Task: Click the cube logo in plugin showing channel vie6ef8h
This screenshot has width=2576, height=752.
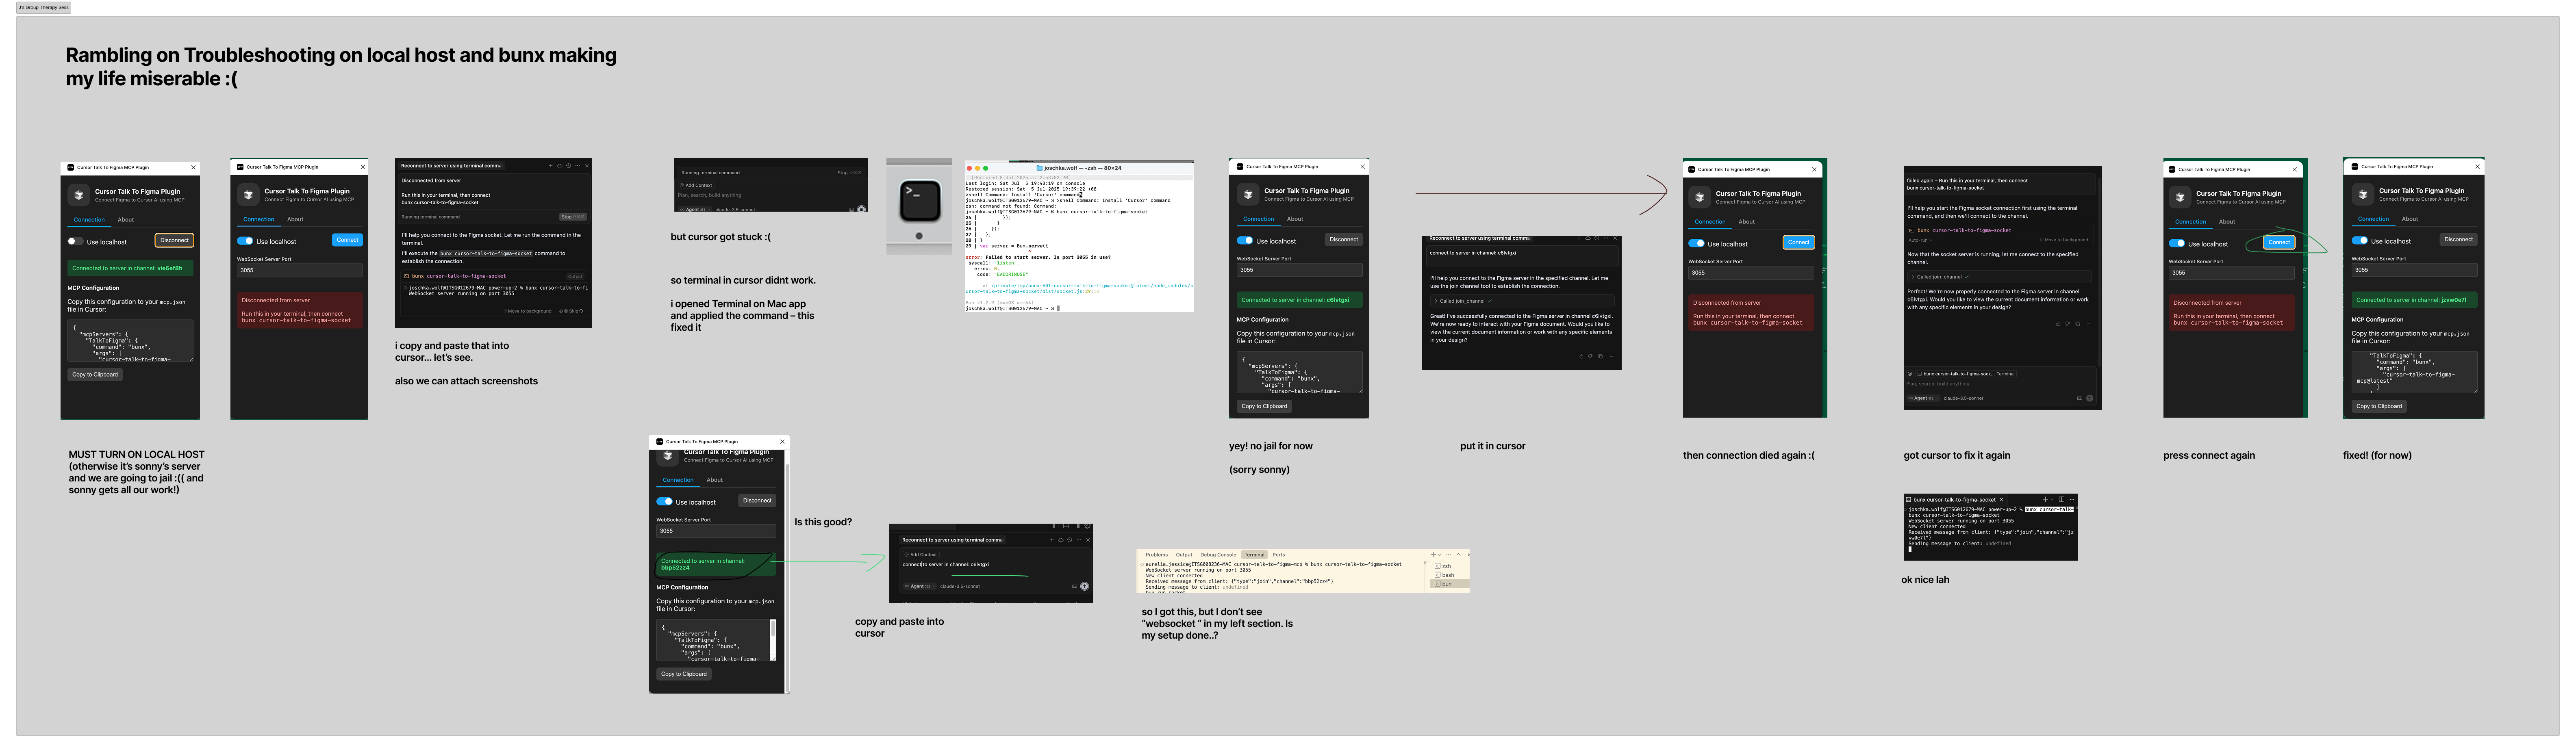Action: (x=79, y=195)
